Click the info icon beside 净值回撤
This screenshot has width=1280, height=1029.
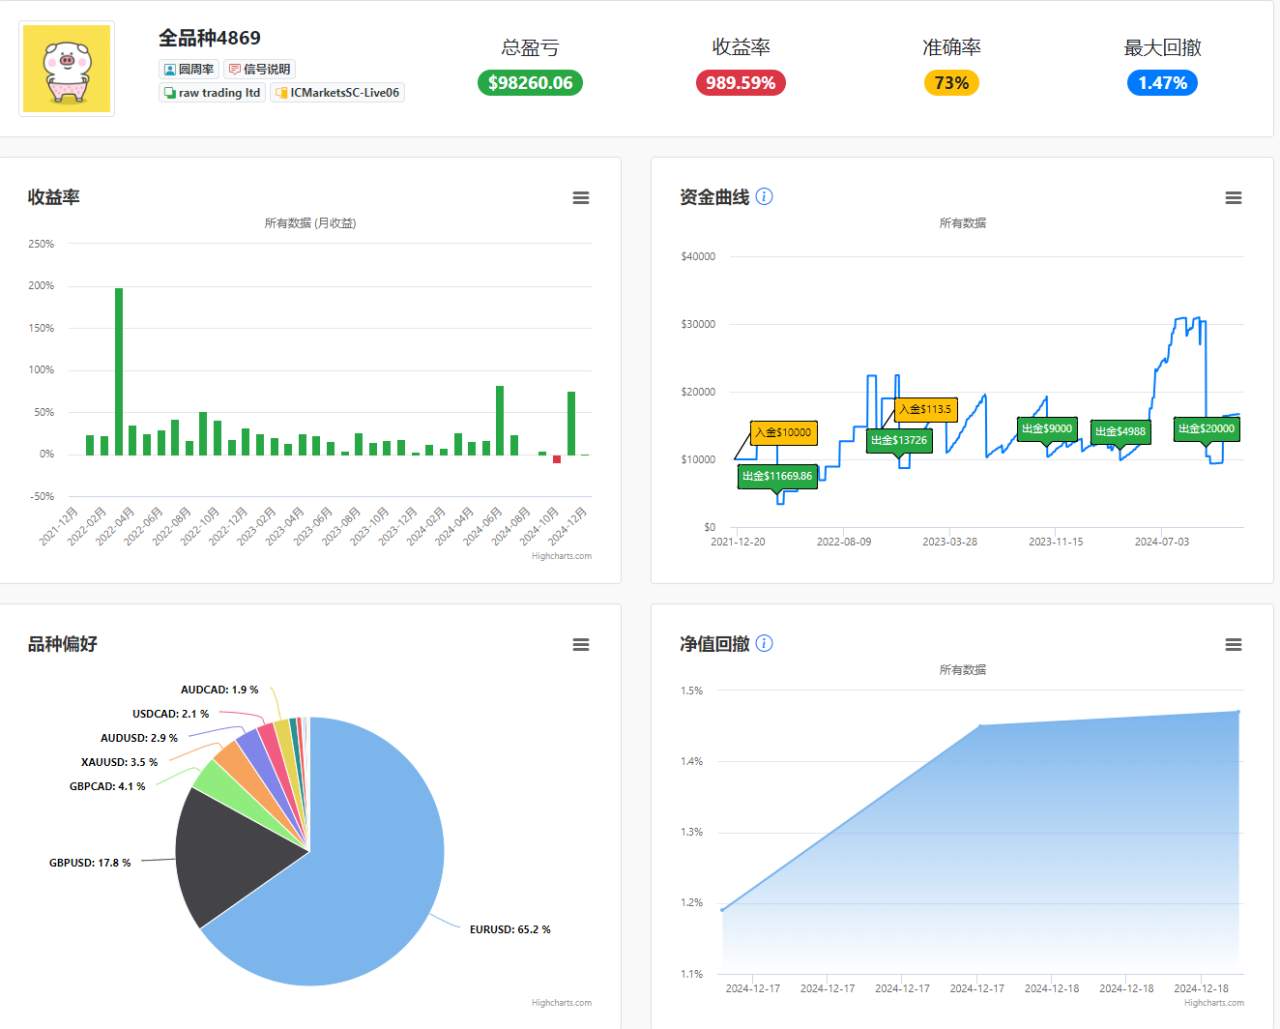(x=764, y=643)
